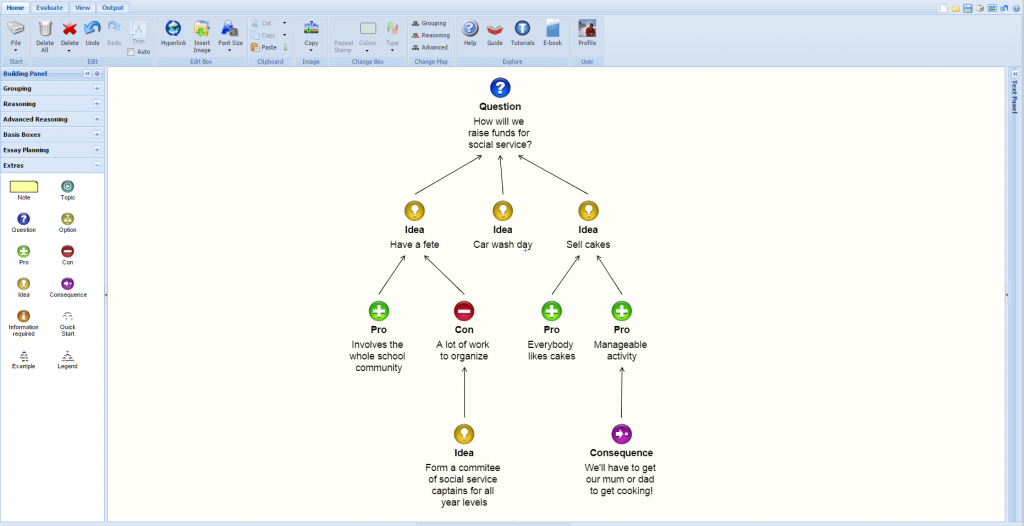Select the Idea bulb icon in Extras
1024x526 pixels.
[24, 284]
